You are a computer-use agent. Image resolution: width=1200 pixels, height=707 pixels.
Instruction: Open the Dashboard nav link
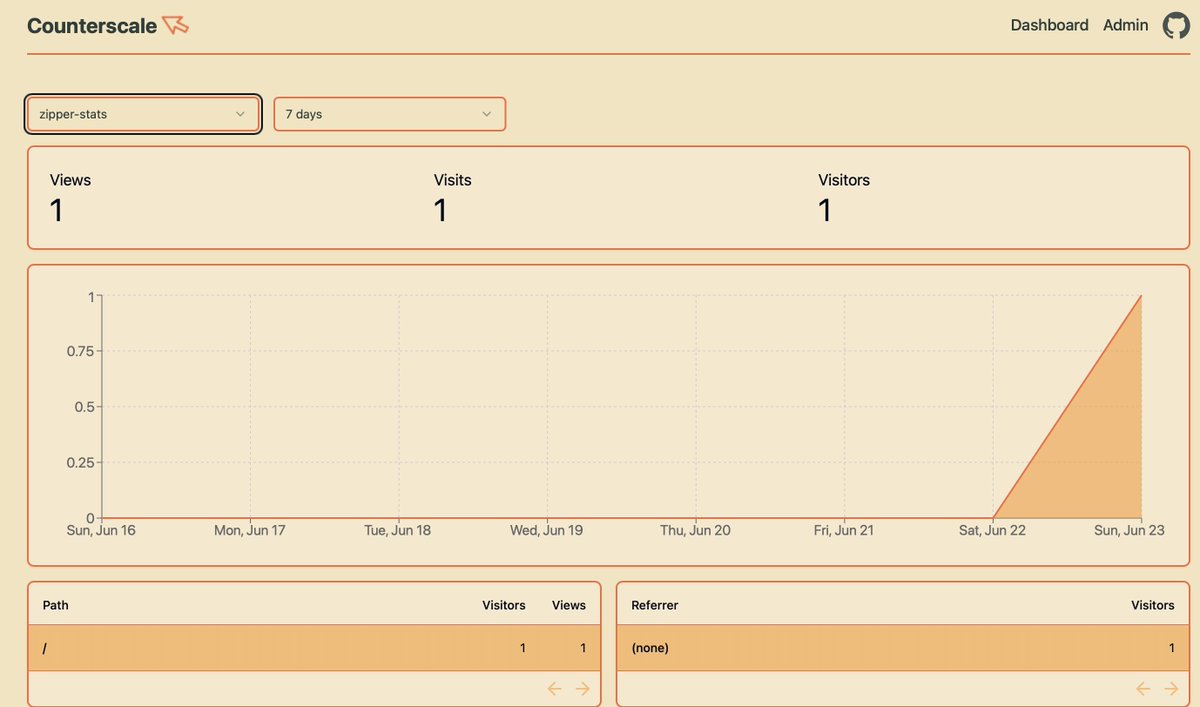tap(1049, 26)
